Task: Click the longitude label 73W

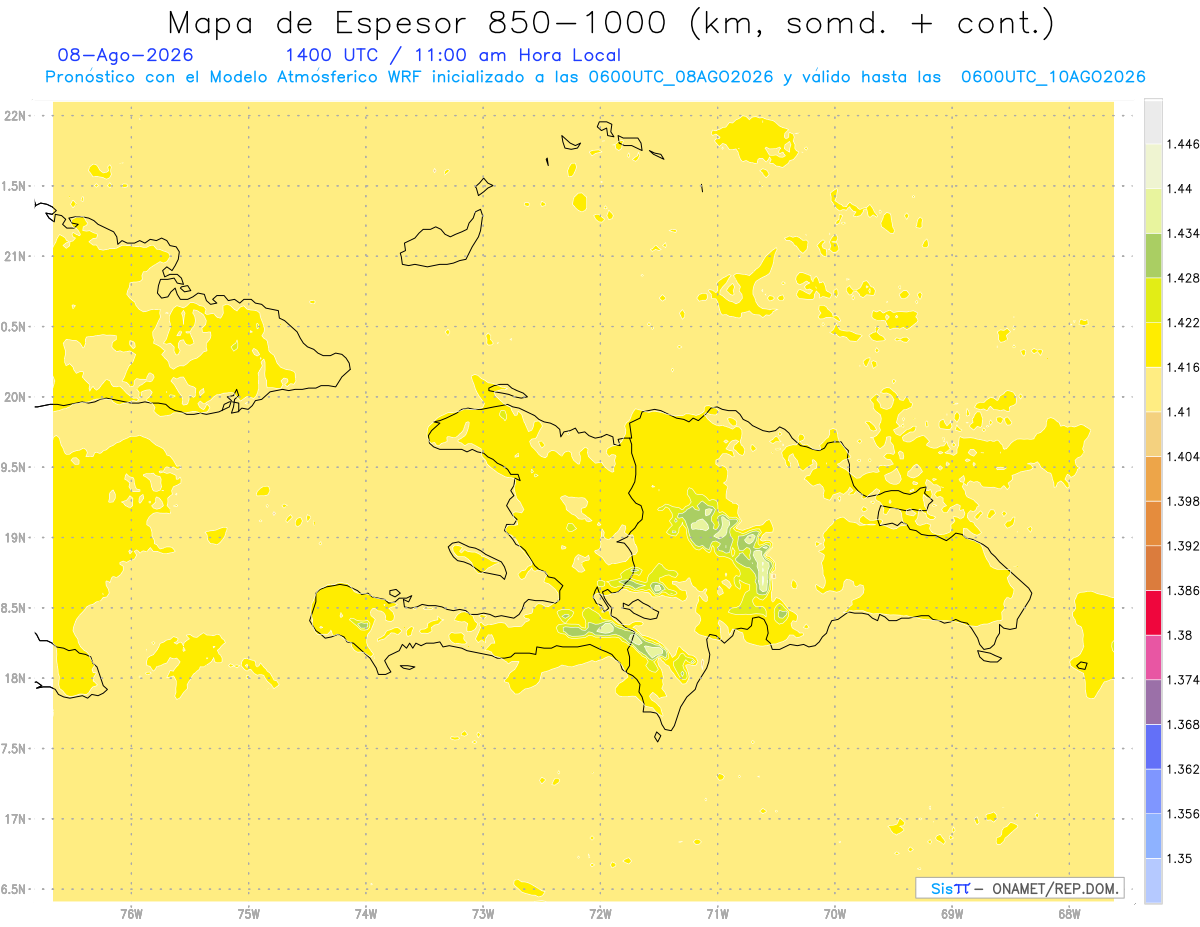Action: 483,914
